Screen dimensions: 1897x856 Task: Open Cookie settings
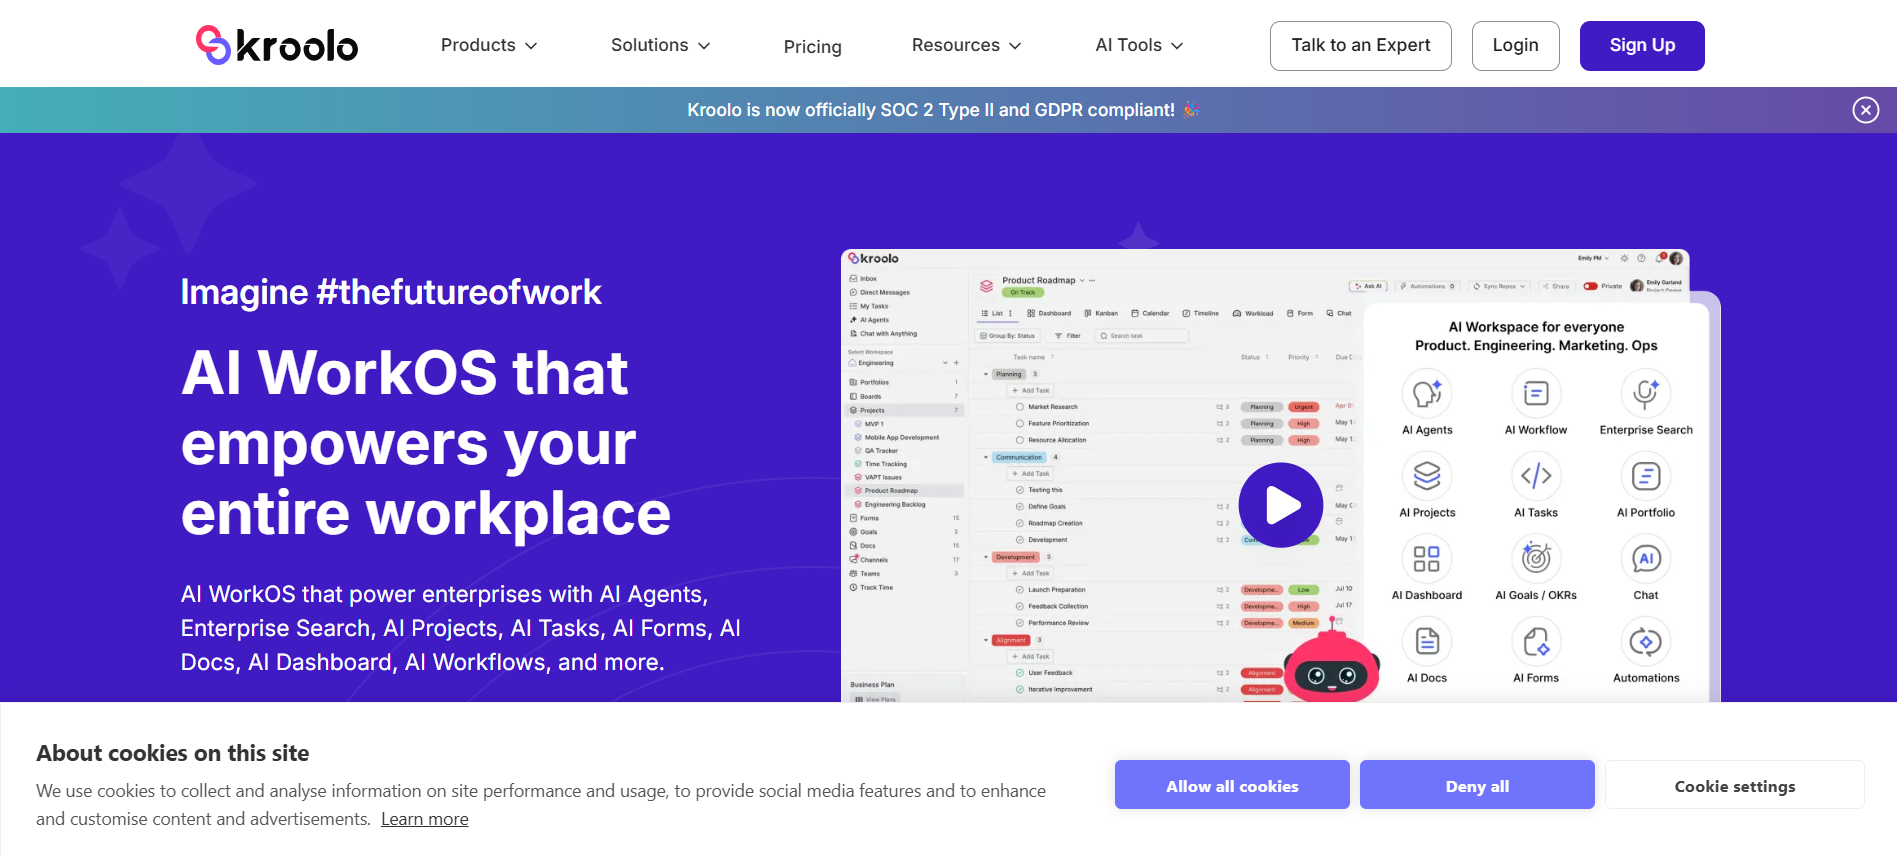point(1735,785)
